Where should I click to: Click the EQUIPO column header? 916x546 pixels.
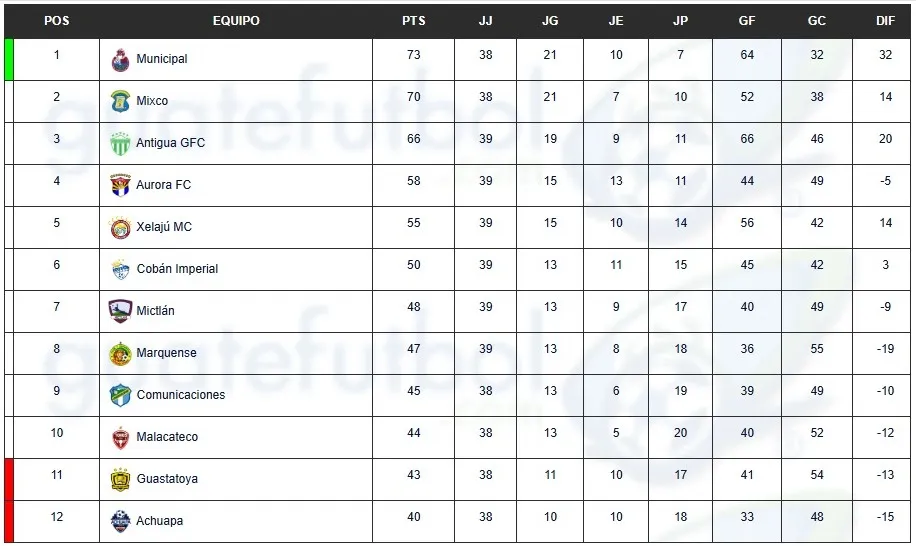tap(236, 21)
